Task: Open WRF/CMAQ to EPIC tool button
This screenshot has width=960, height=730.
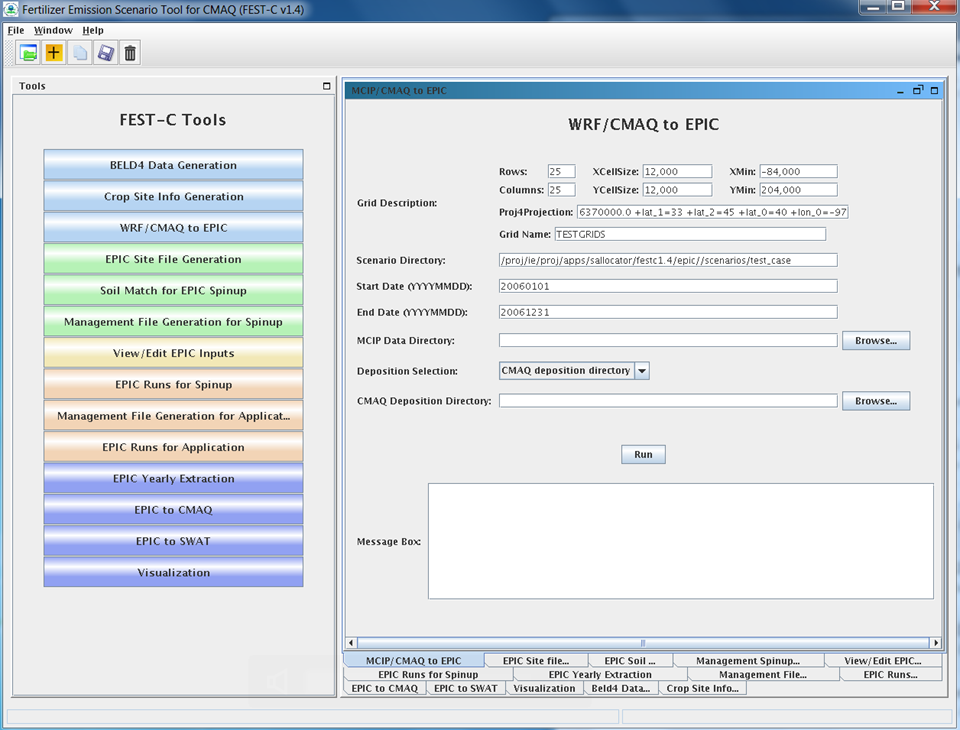Action: (x=173, y=227)
